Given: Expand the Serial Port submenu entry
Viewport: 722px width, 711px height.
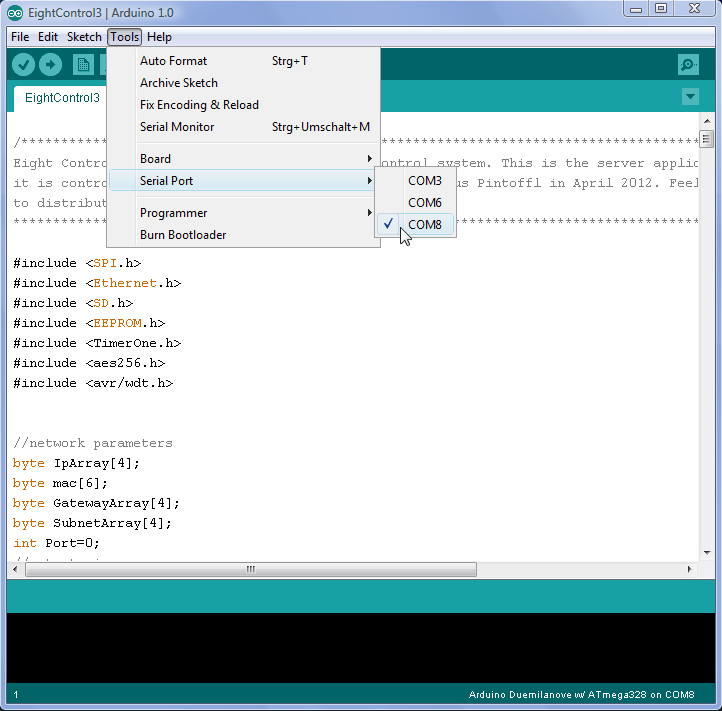Looking at the screenshot, I should click(x=243, y=181).
